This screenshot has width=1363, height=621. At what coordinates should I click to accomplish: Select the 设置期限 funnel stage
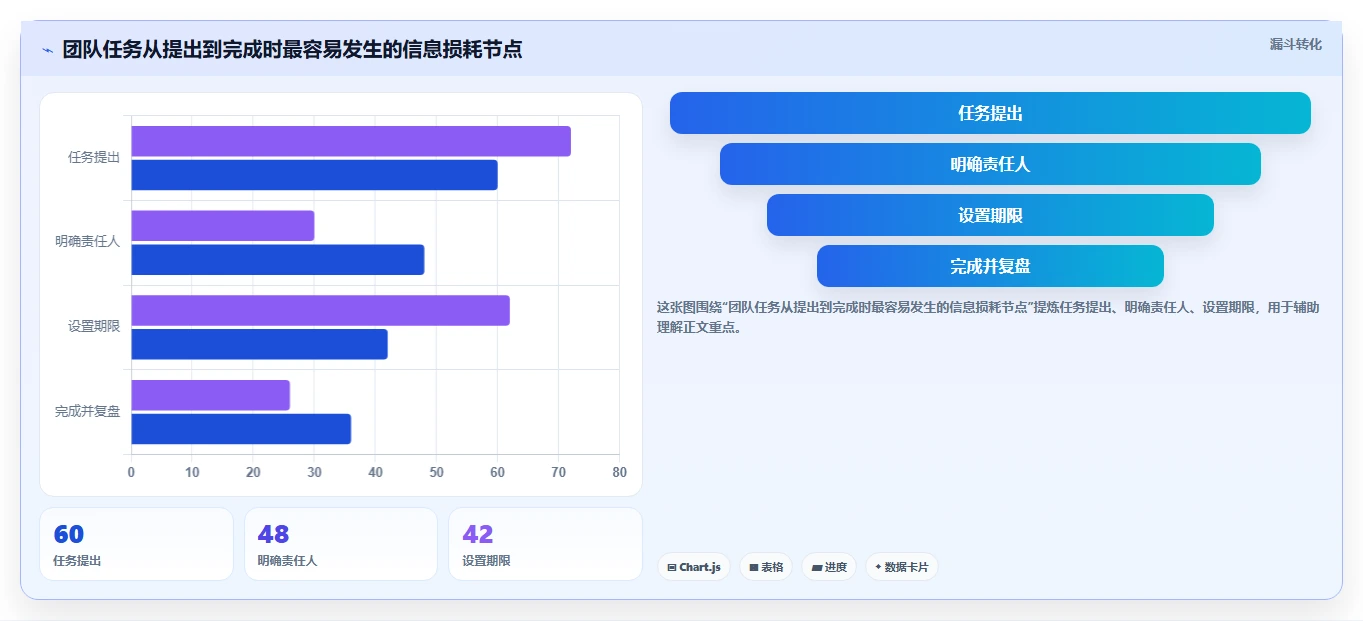[990, 215]
